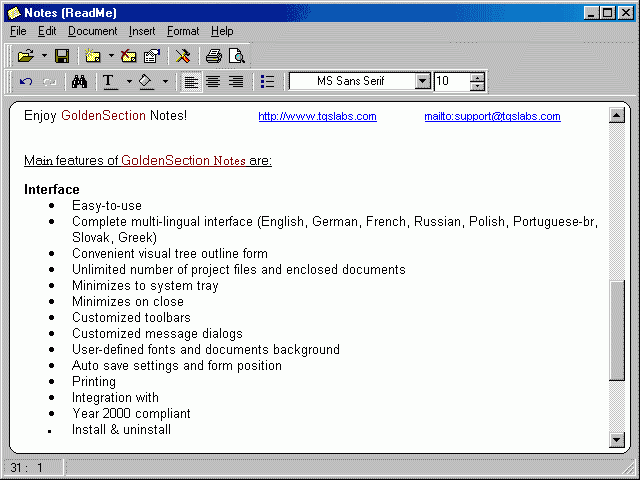Increase font size with up spinner

pyautogui.click(x=477, y=77)
